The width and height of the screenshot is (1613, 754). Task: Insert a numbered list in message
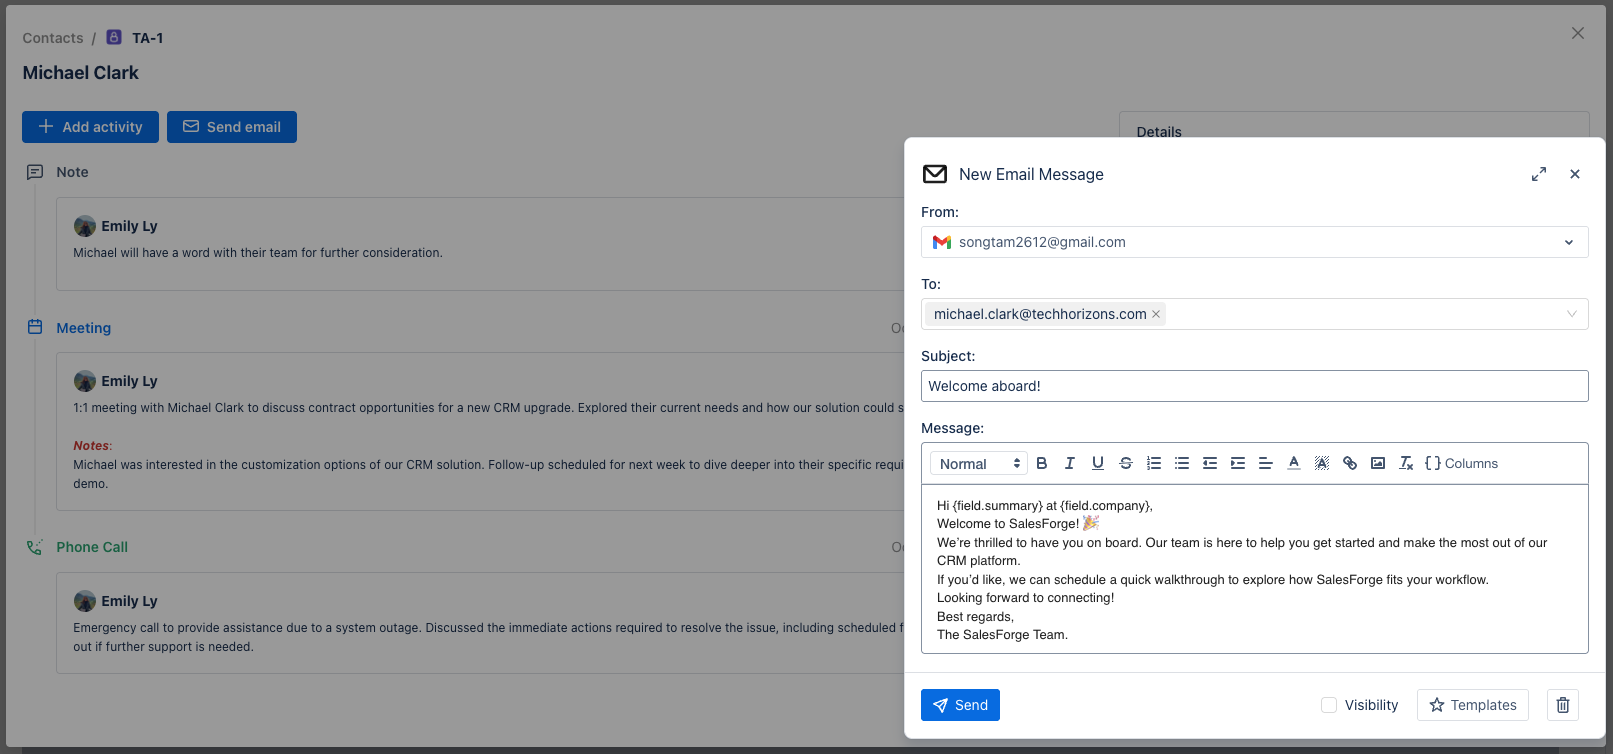tap(1154, 463)
